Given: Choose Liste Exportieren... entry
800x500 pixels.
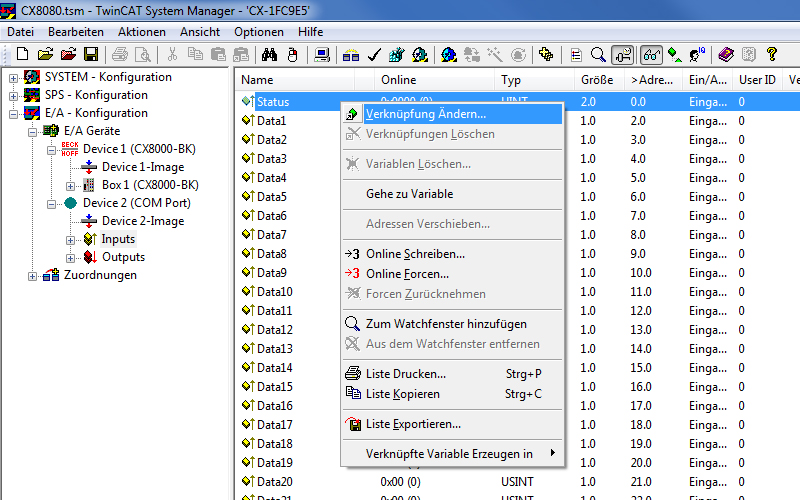Looking at the screenshot, I should 453,424.
